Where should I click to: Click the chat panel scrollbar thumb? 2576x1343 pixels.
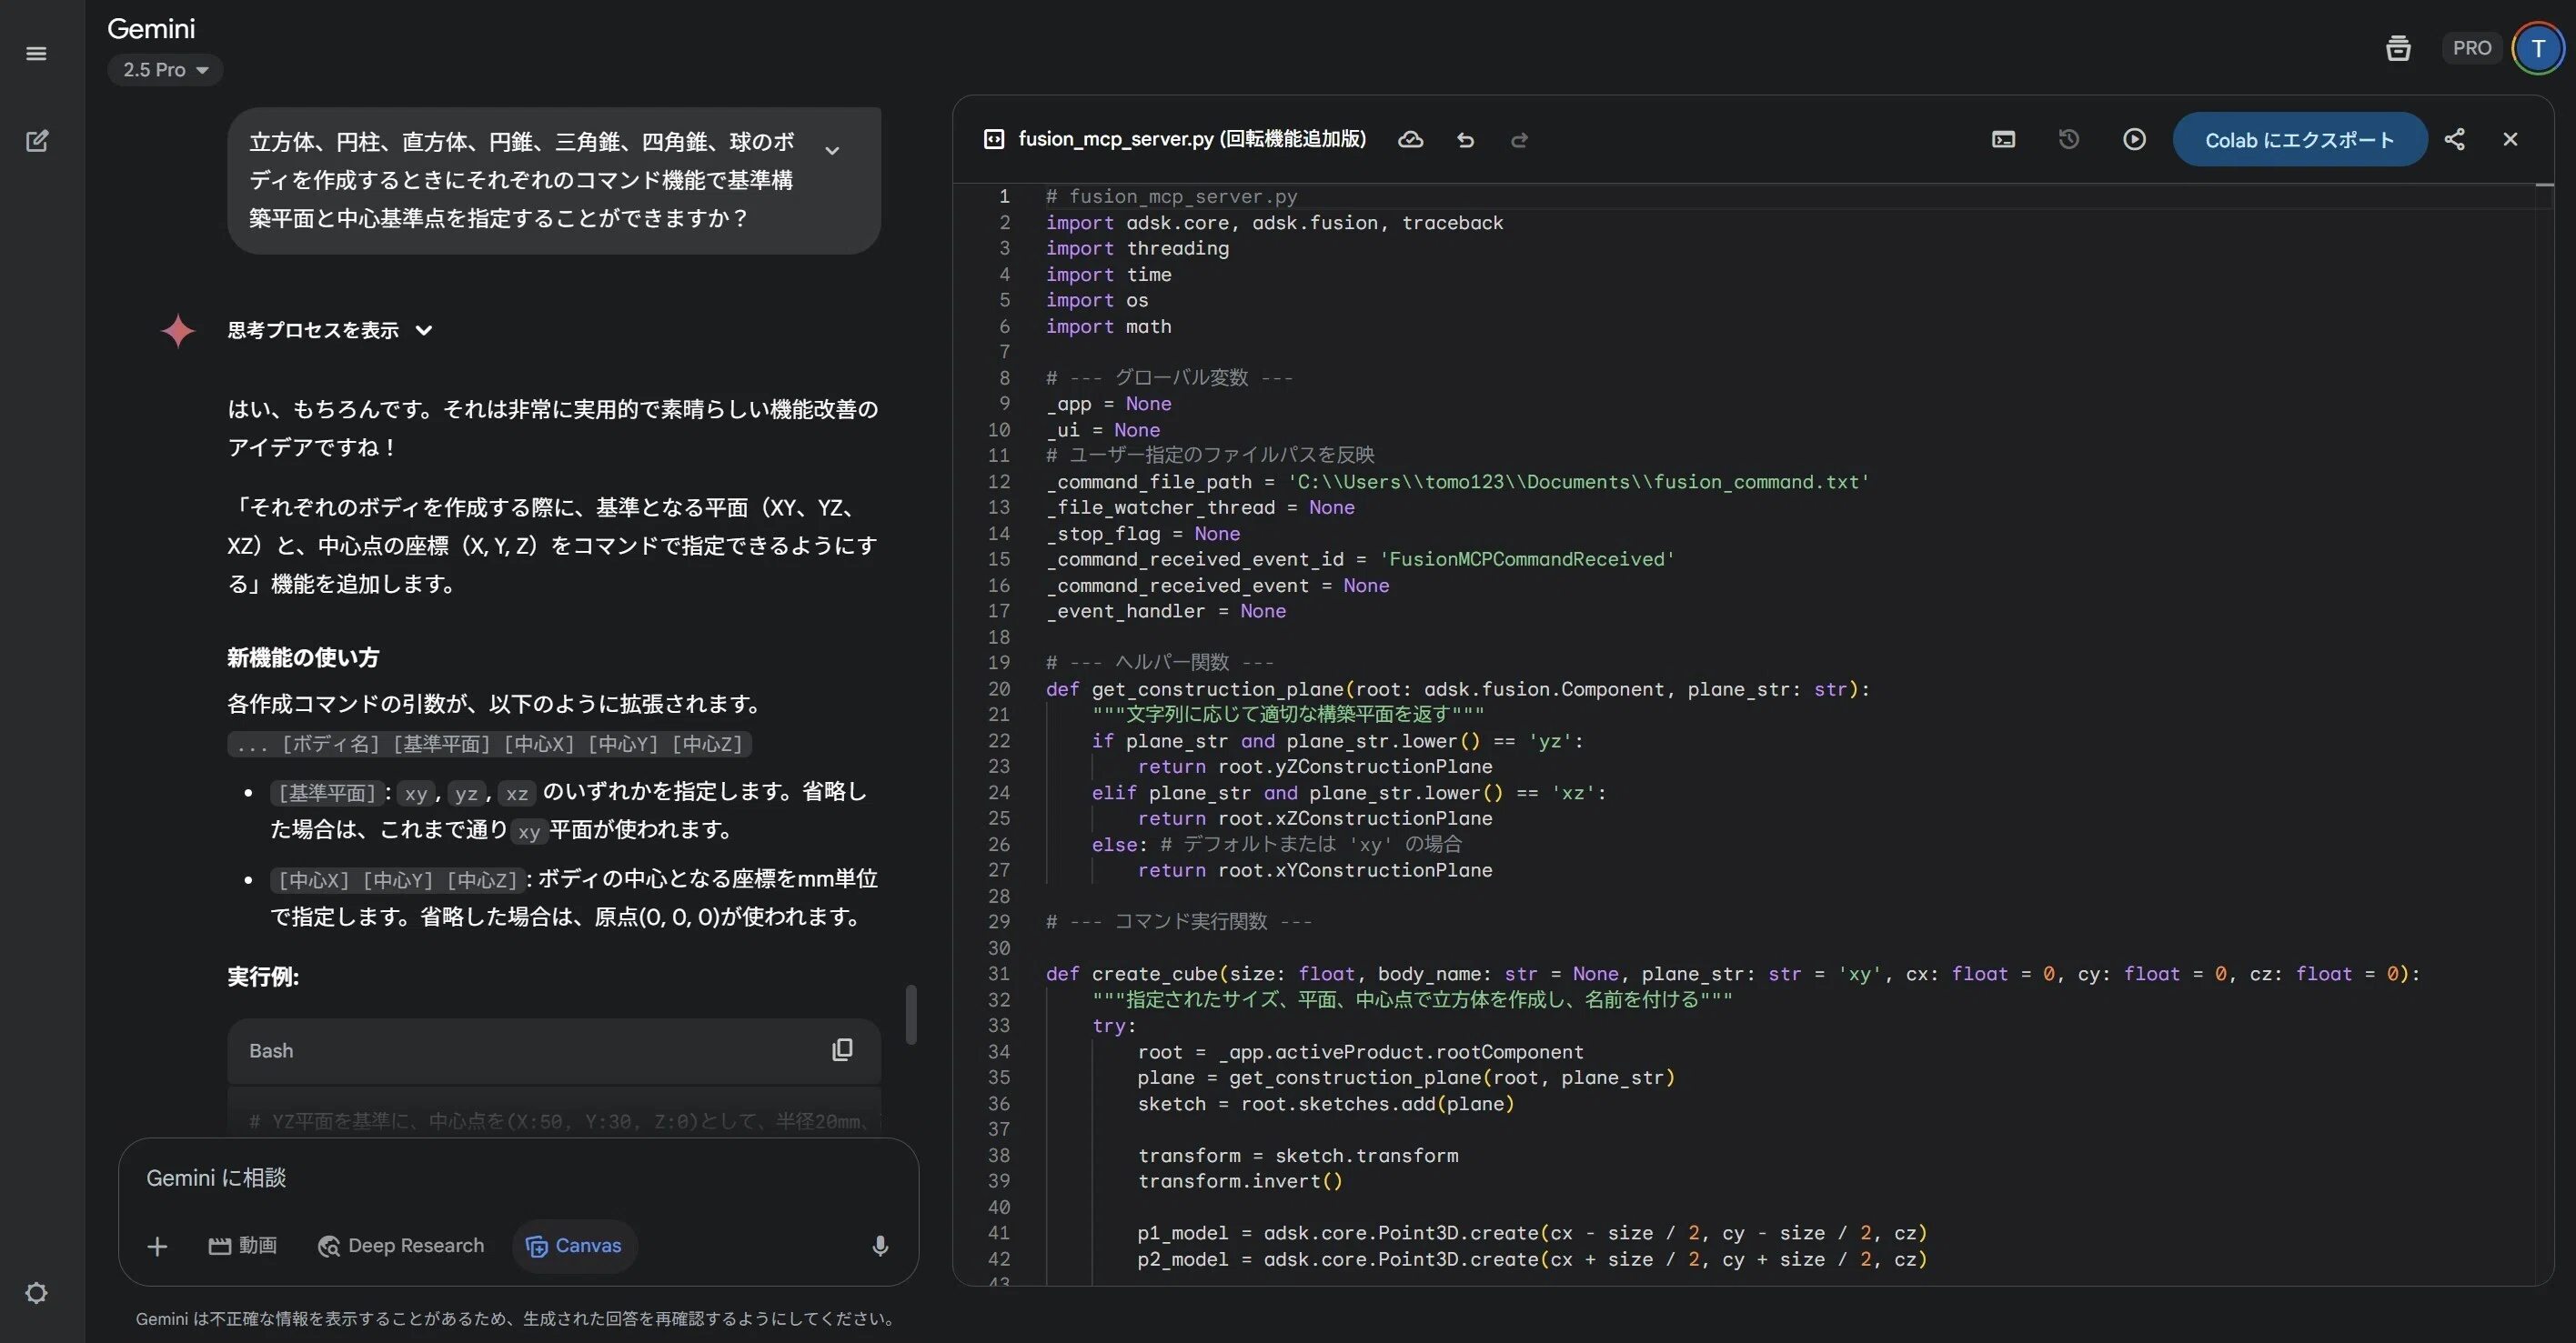pos(911,1015)
